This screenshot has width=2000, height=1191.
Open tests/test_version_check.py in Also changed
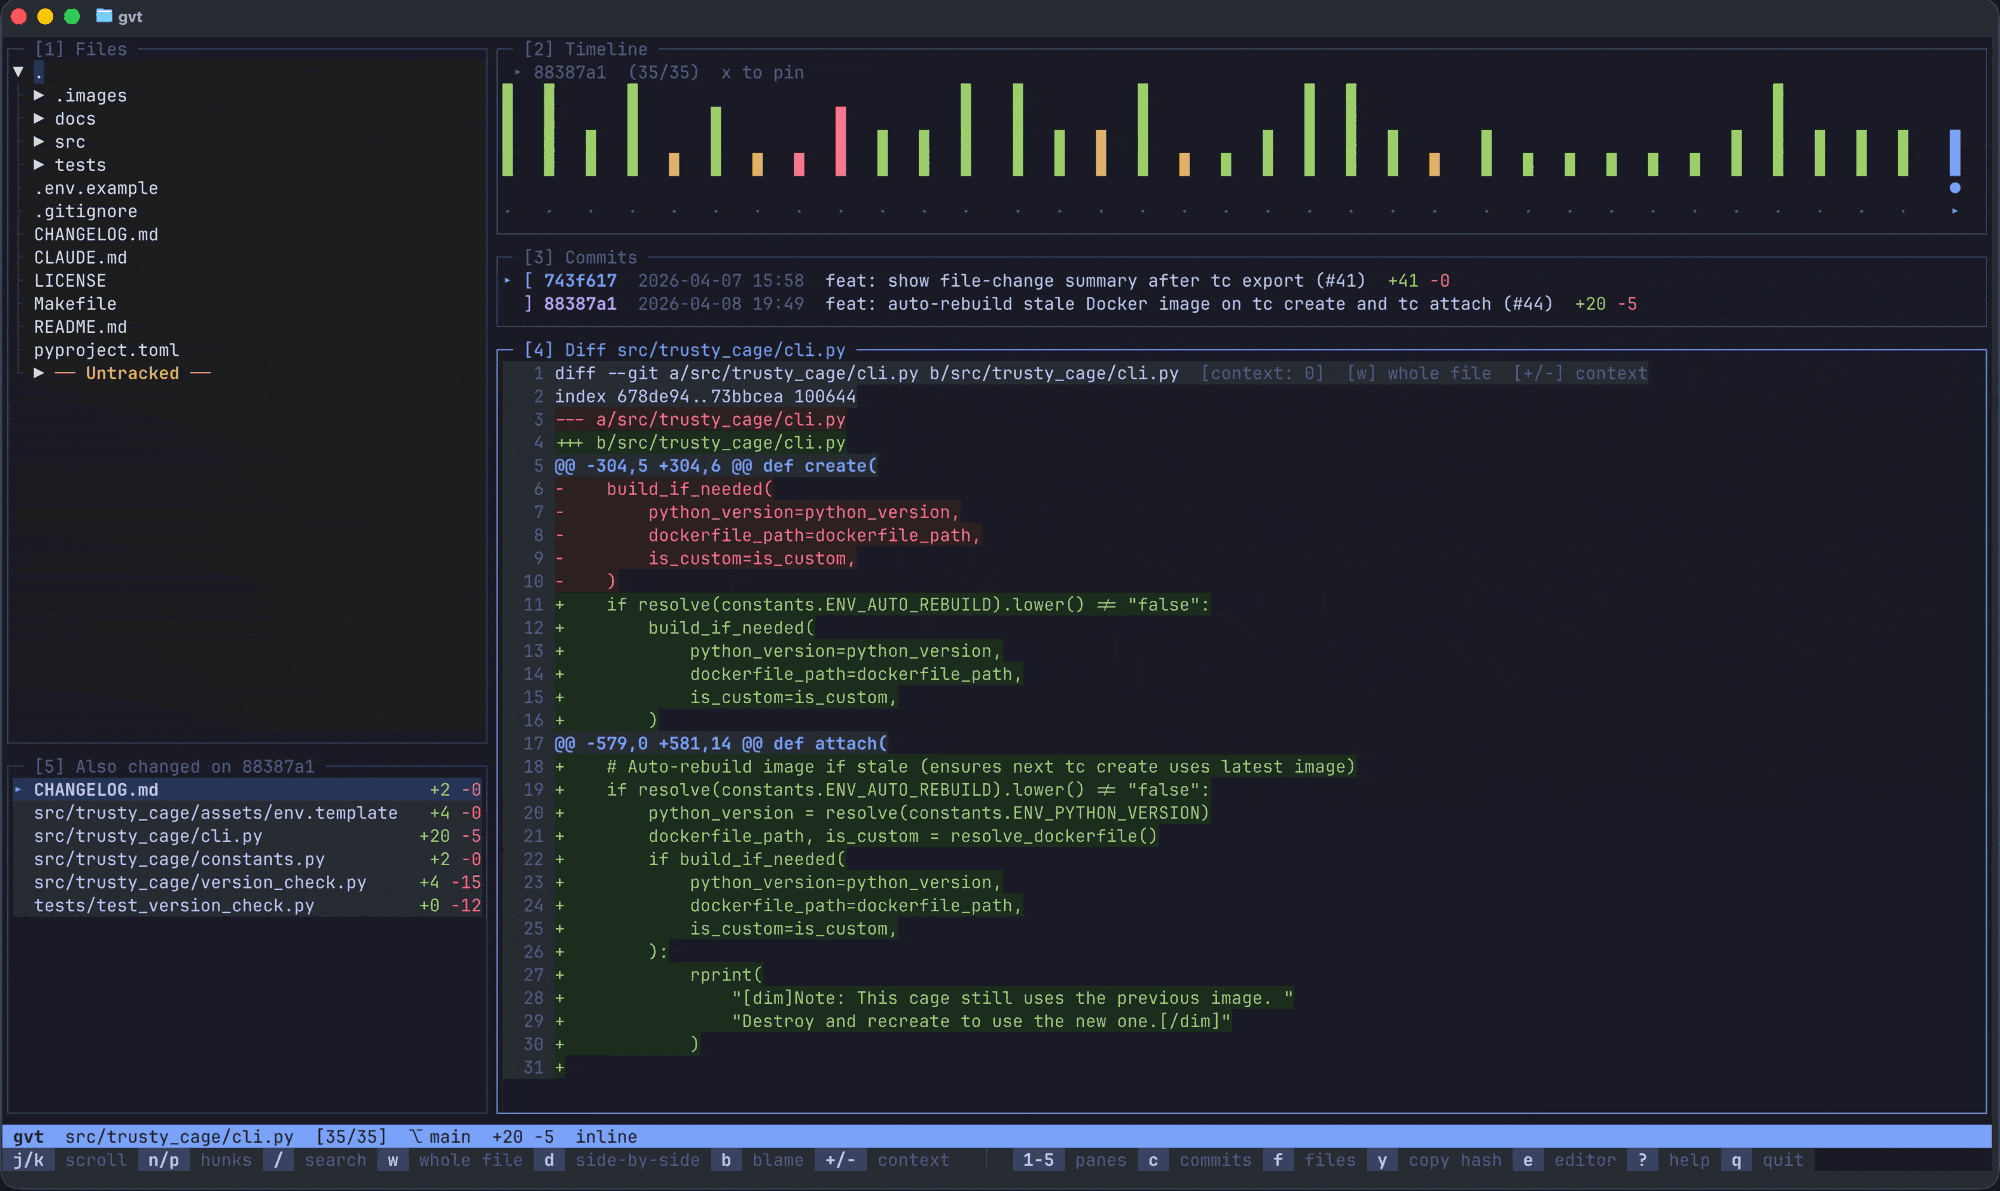174,905
